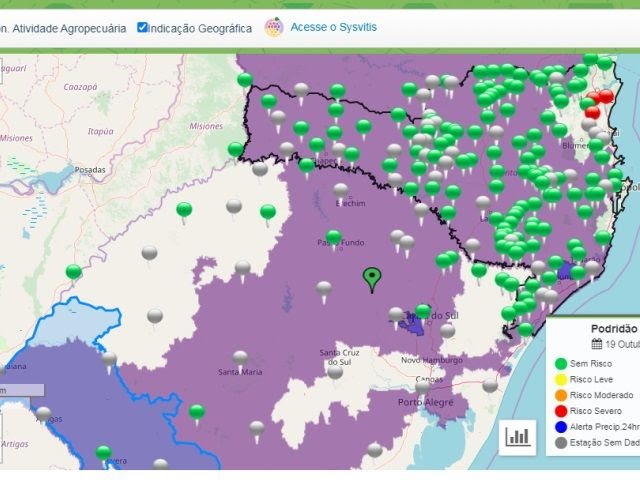This screenshot has width=640, height=480.
Task: Select gray marker east of Porto Alegre
Action: tap(490, 385)
